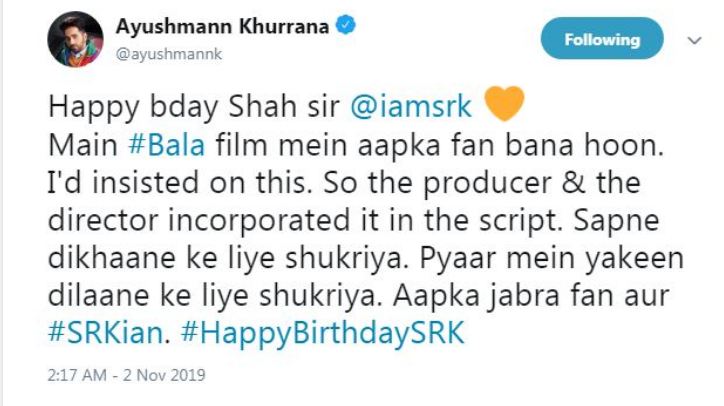Click the 'I'd insisted on this' sentence
Screen dimensions: 724x406
177,183
